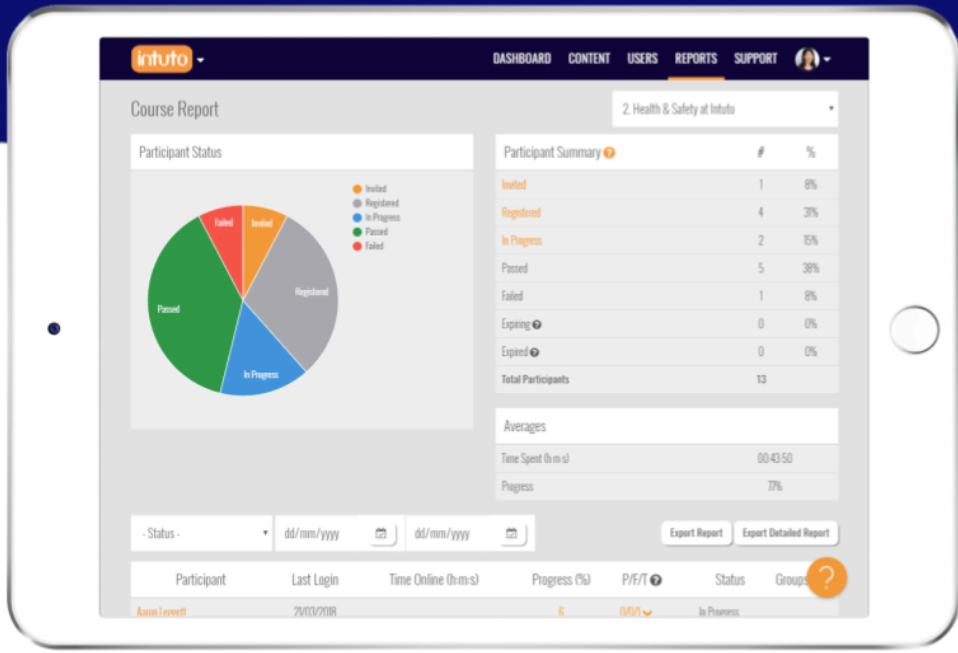958x653 pixels.
Task: Open the Registered participants link
Action: click(521, 213)
